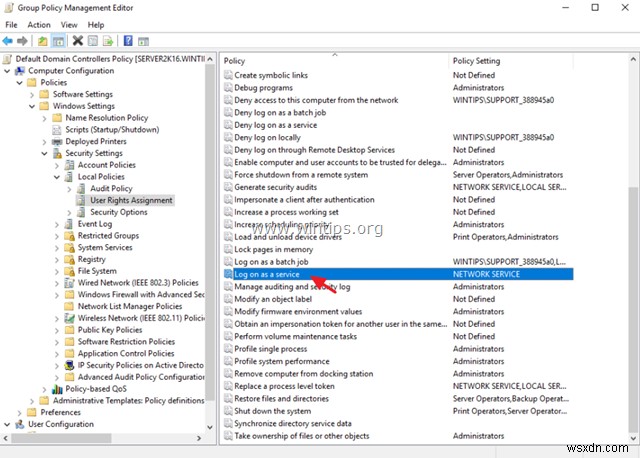The height and width of the screenshot is (458, 640).
Task: Open the View menu
Action: point(69,25)
